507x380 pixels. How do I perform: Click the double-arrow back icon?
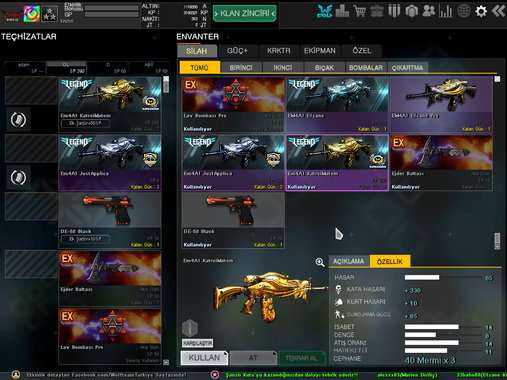(x=499, y=11)
